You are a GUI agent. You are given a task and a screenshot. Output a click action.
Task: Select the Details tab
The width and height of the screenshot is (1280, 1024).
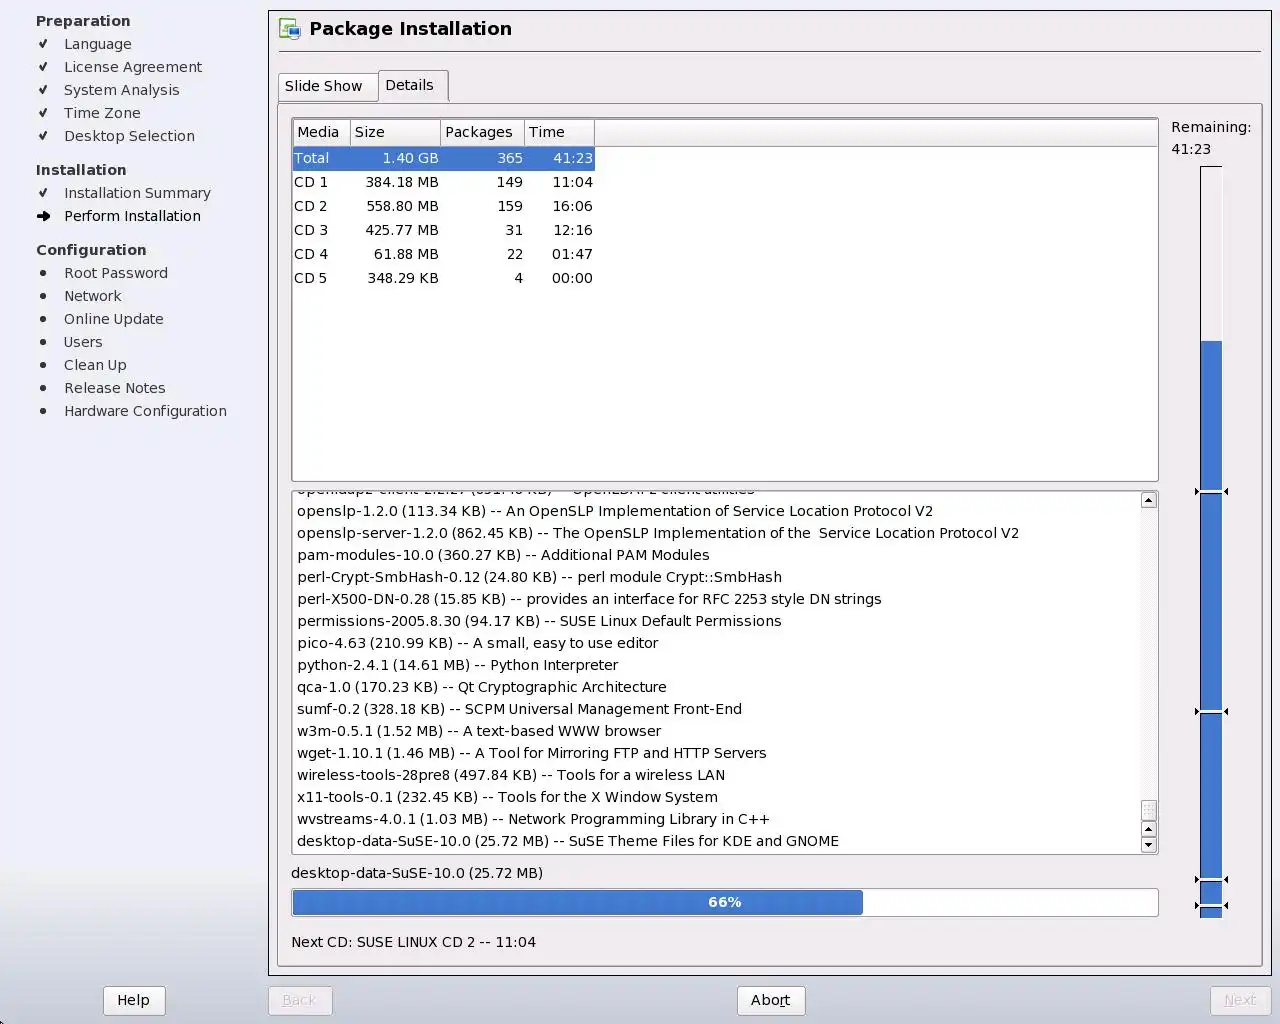click(x=413, y=85)
